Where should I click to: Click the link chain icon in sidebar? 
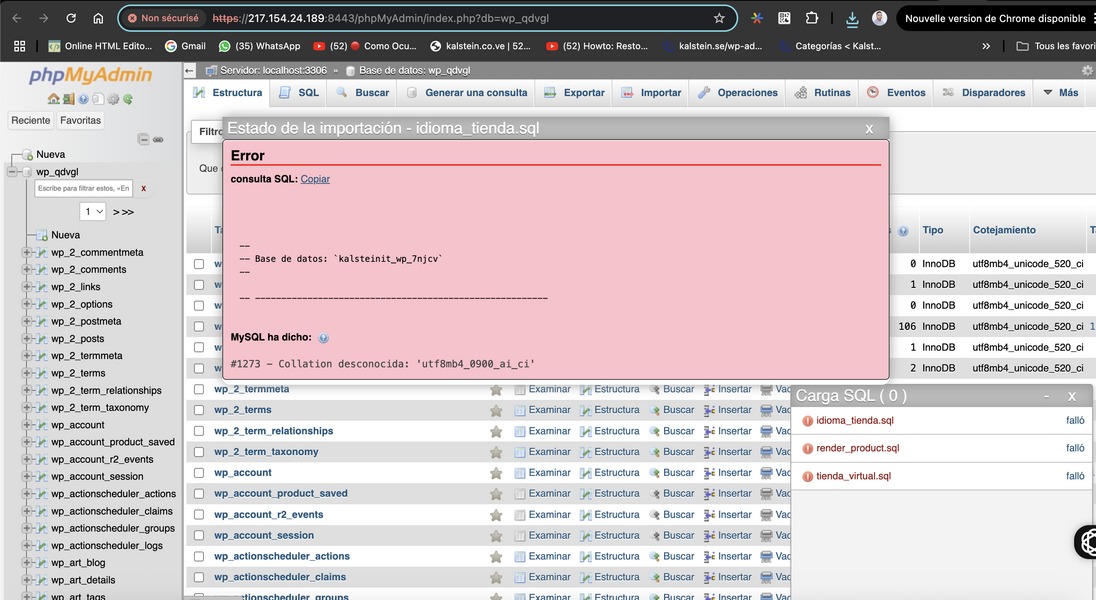point(158,139)
